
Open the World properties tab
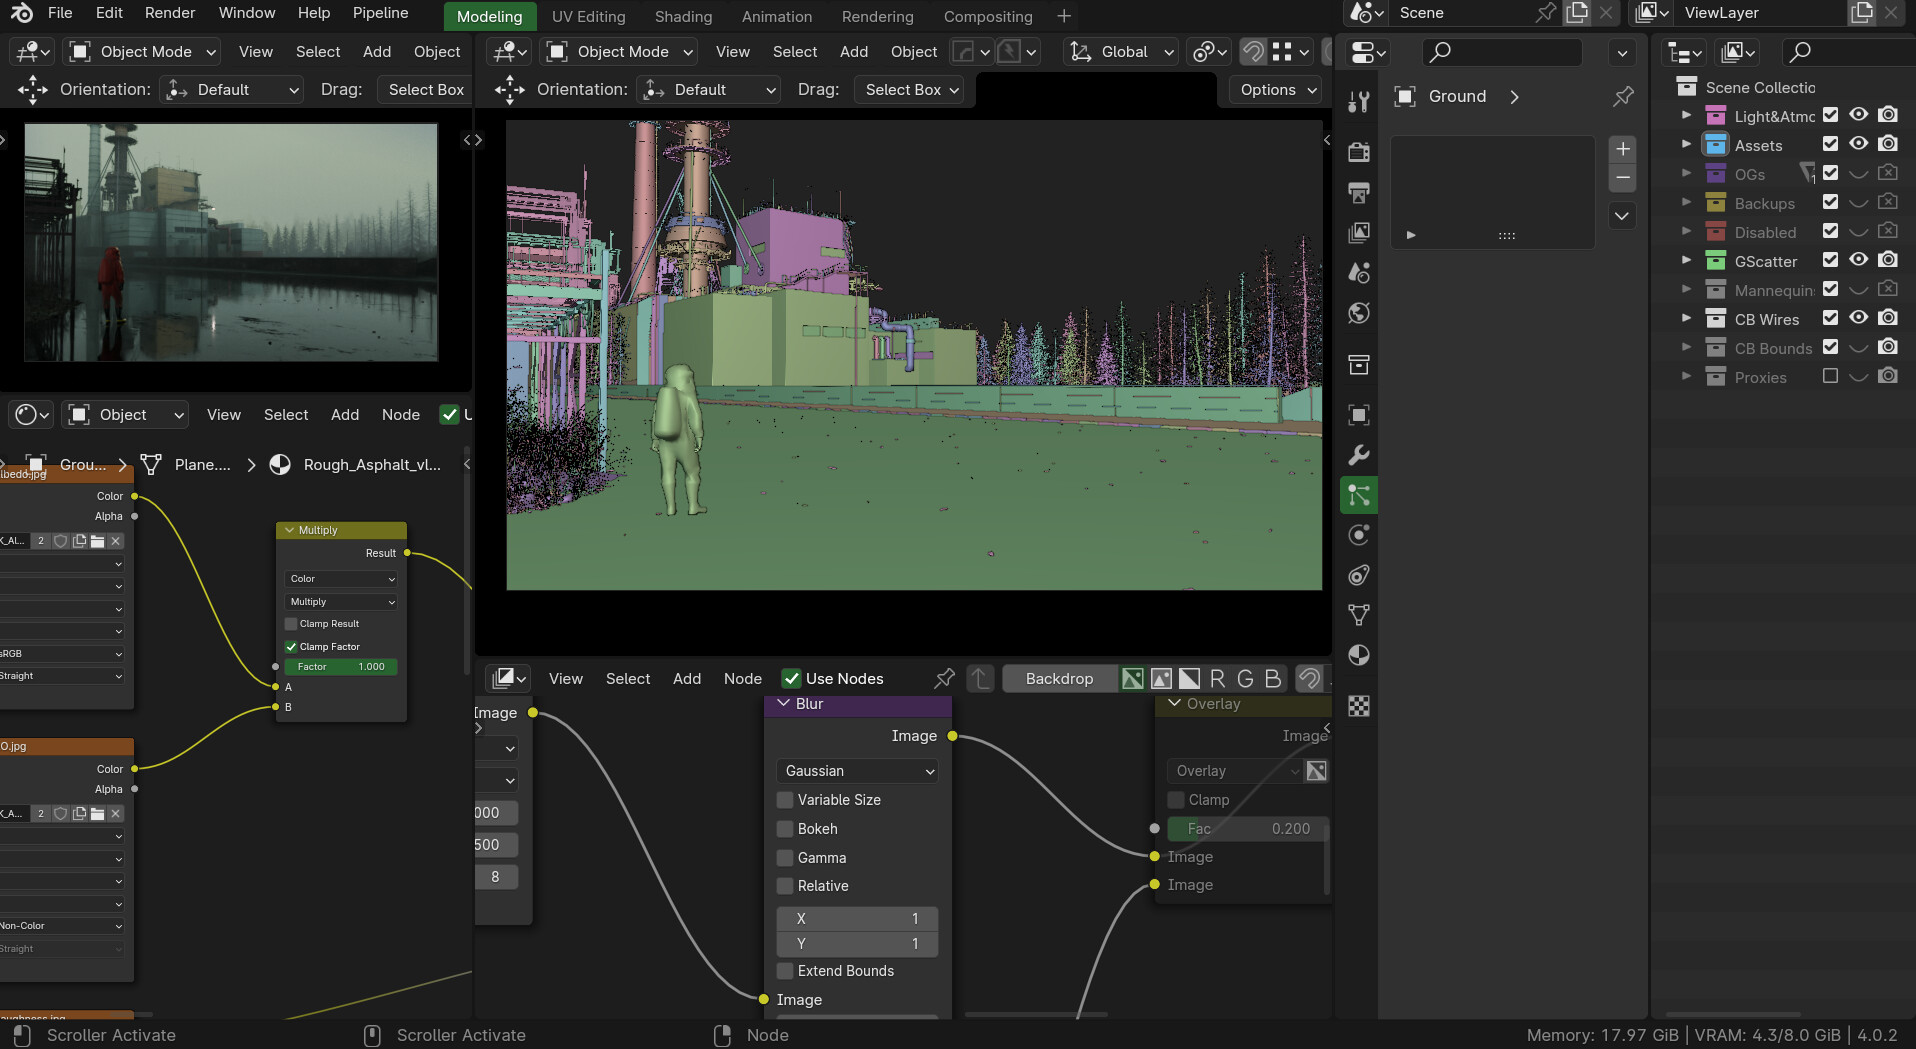(1359, 314)
